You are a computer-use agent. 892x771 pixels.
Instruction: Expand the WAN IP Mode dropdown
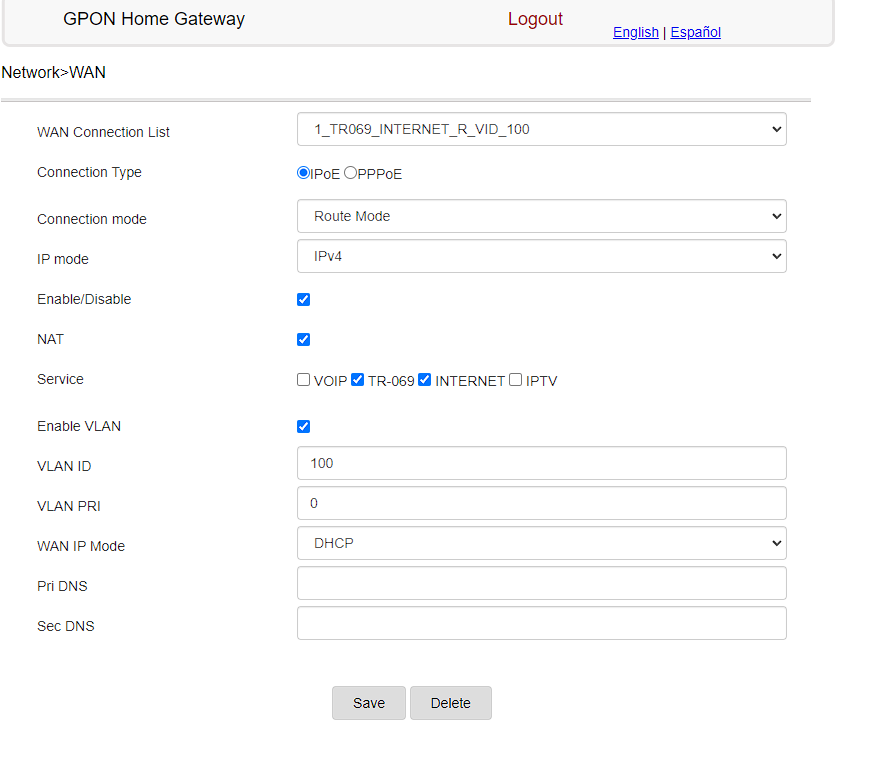(x=541, y=543)
